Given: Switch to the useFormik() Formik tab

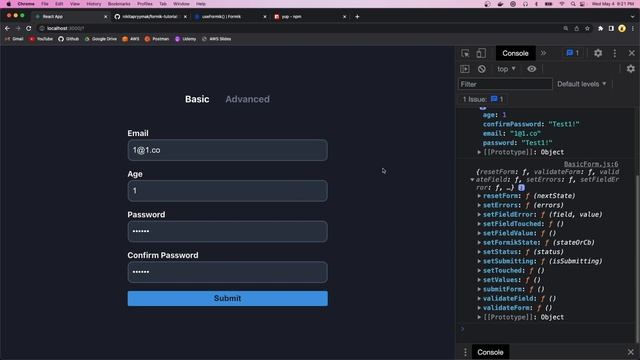Looking at the screenshot, I should (x=229, y=17).
